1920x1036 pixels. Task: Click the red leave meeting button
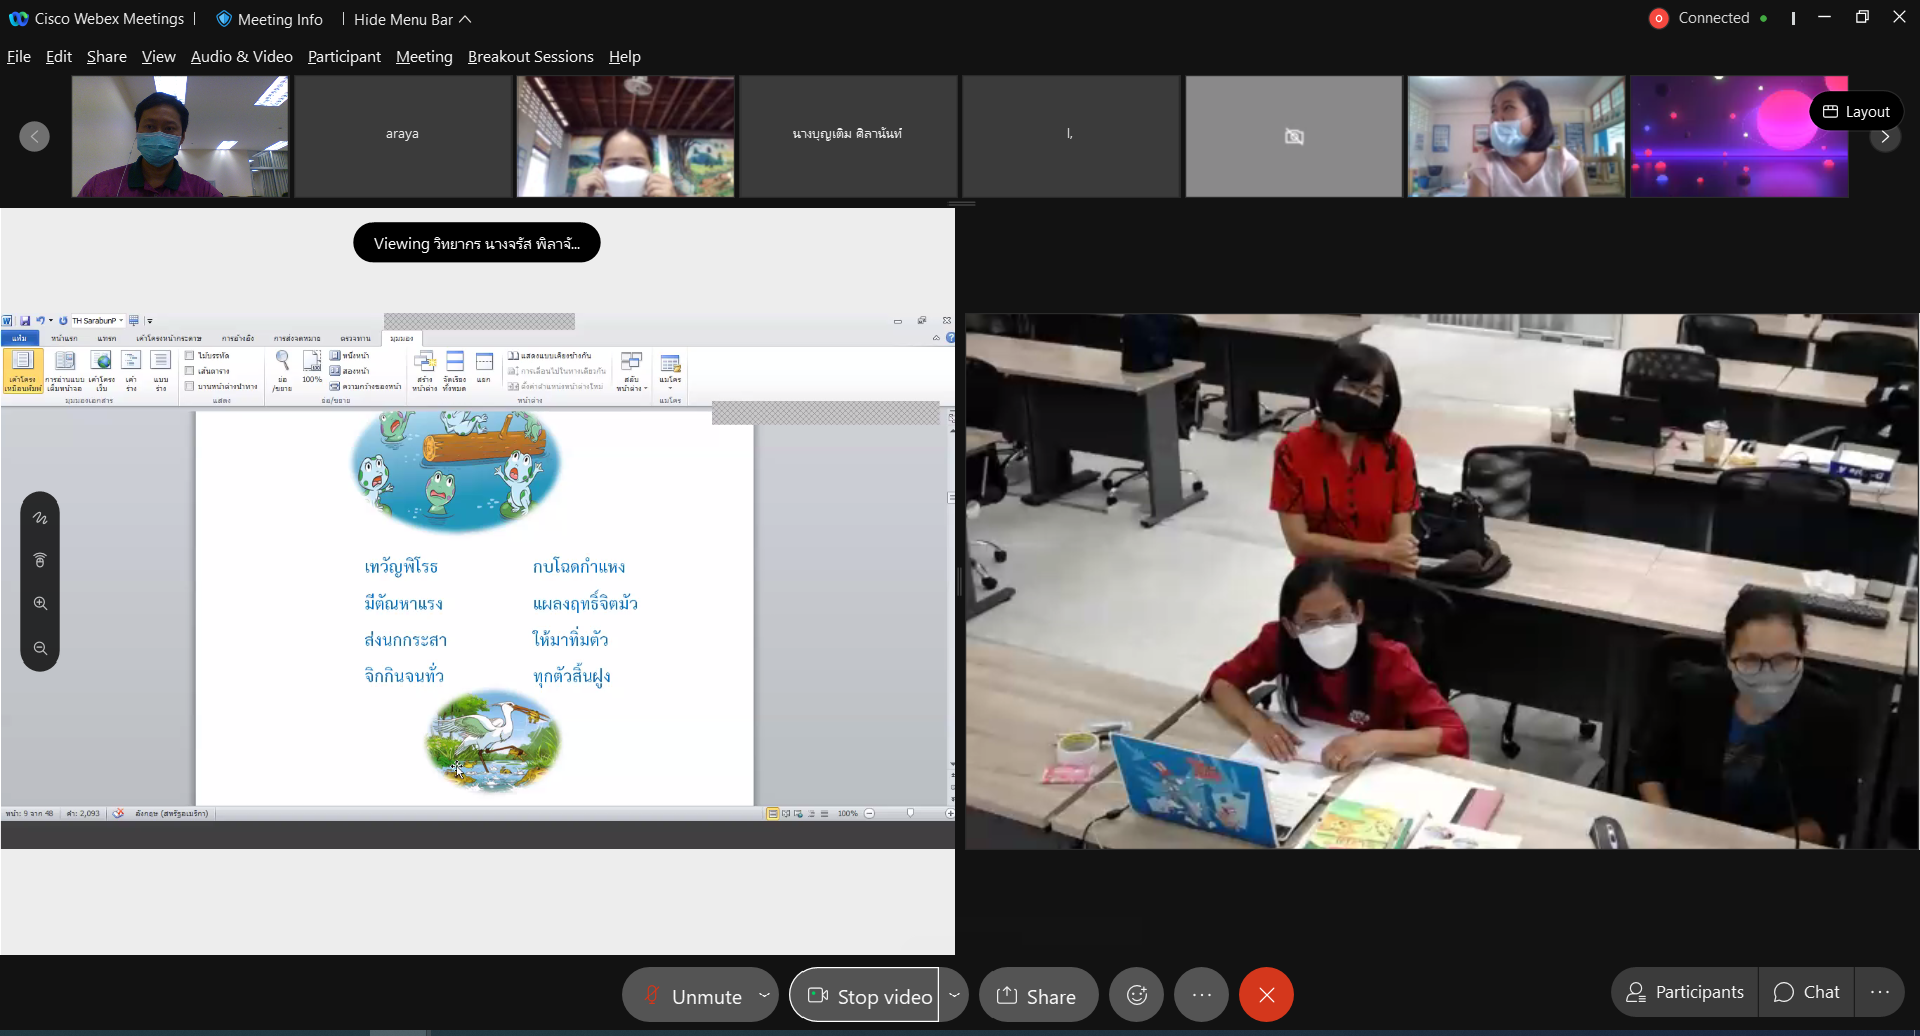(x=1266, y=995)
